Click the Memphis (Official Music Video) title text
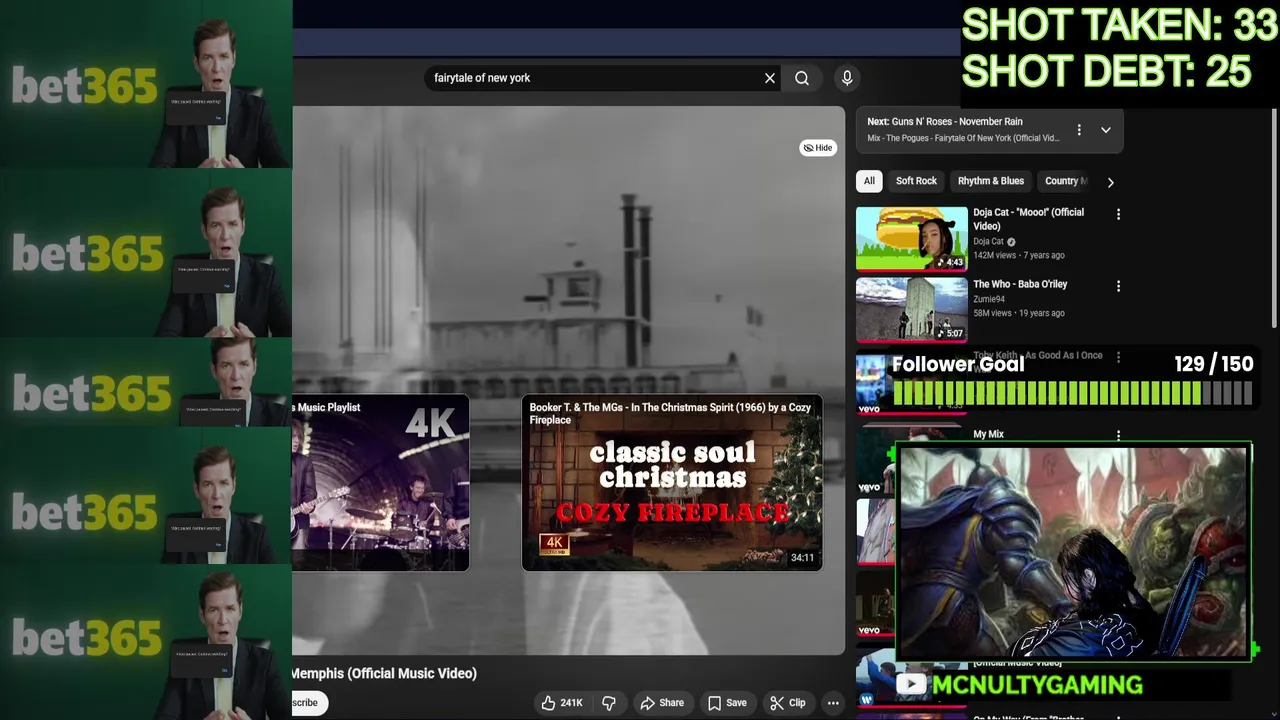The height and width of the screenshot is (720, 1280). pos(384,673)
